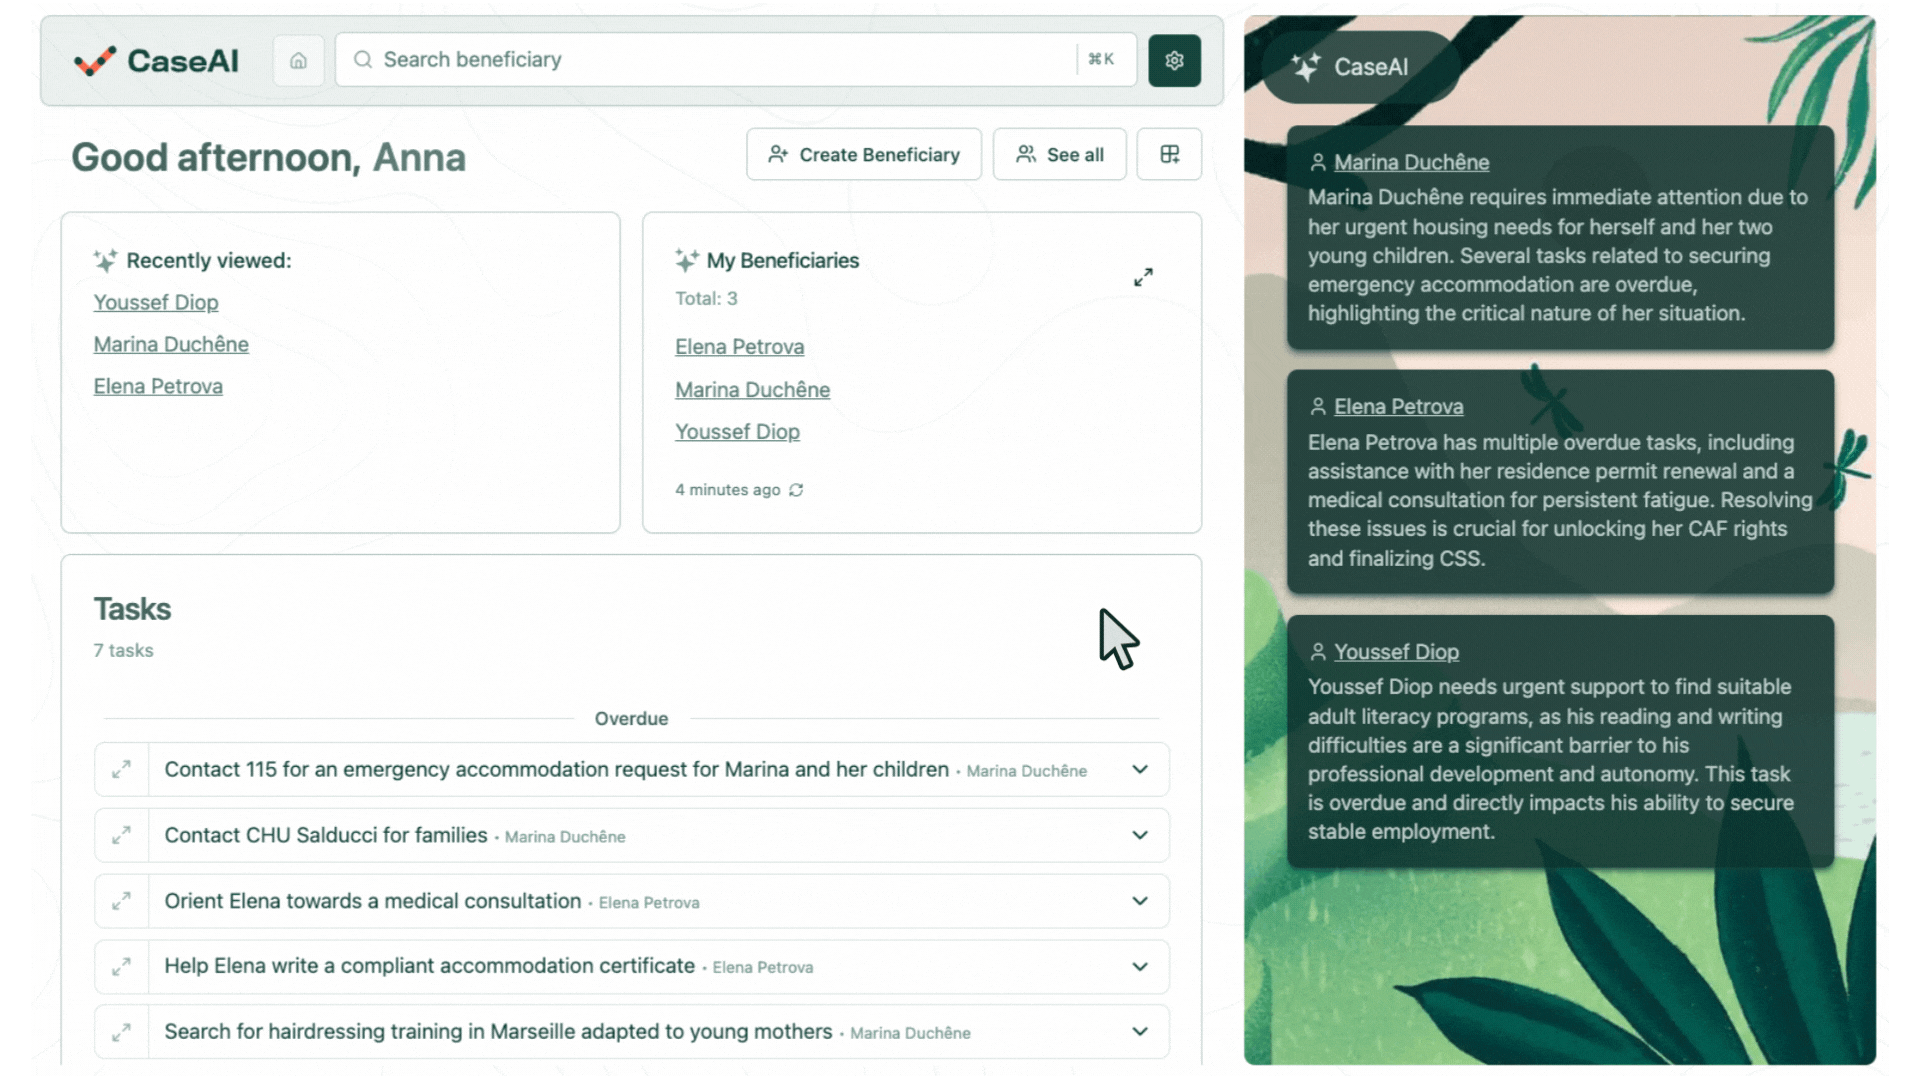Screen dimensions: 1920x1080
Task: Expand the 'Contact 115' task details
Action: pos(1139,770)
